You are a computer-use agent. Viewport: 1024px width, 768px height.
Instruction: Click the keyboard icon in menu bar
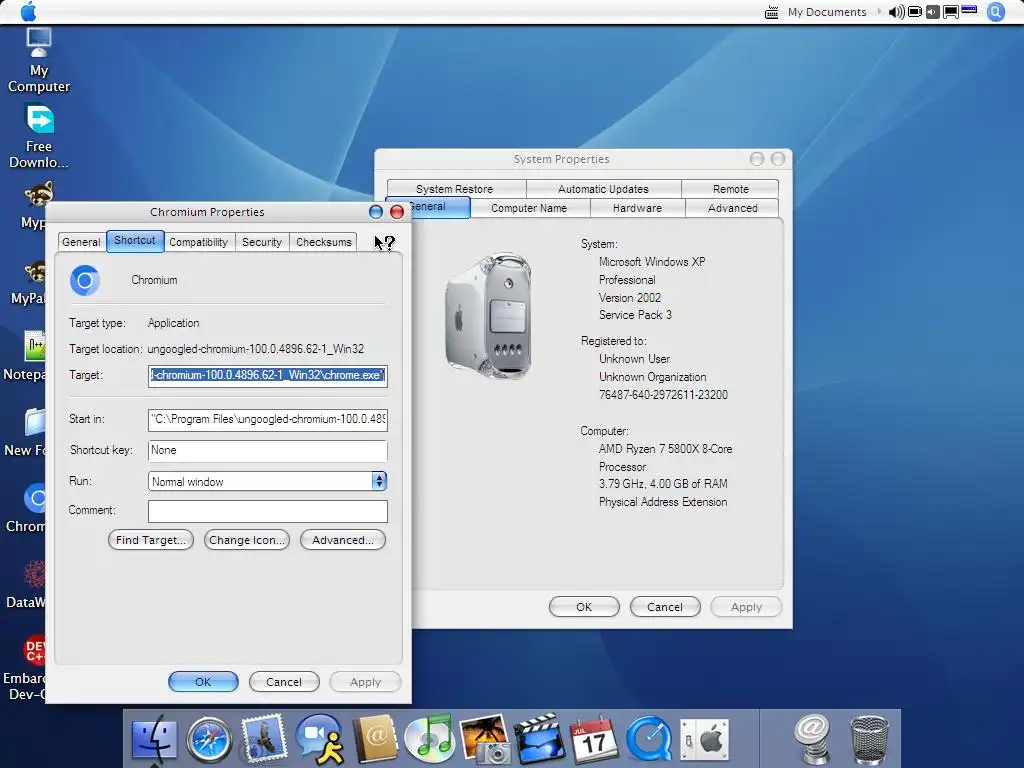pyautogui.click(x=771, y=12)
